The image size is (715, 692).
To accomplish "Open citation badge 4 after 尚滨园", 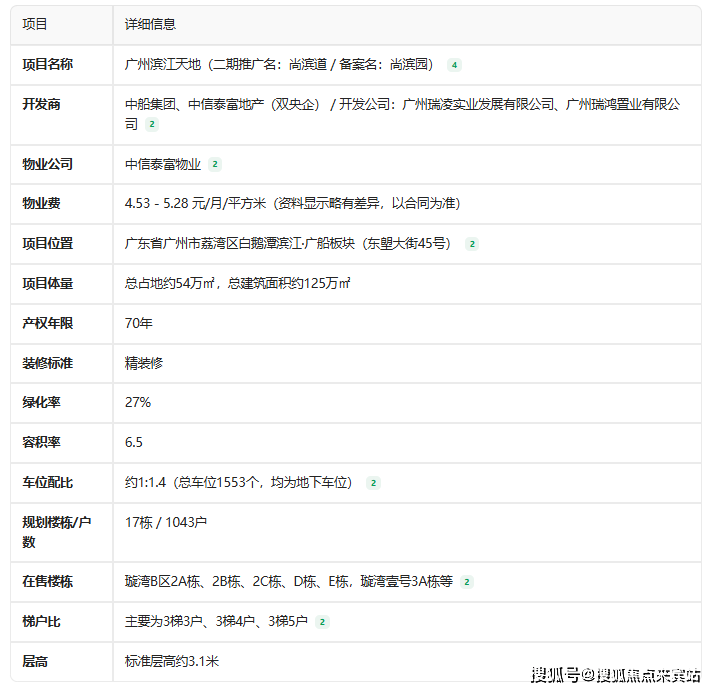I will 454,65.
